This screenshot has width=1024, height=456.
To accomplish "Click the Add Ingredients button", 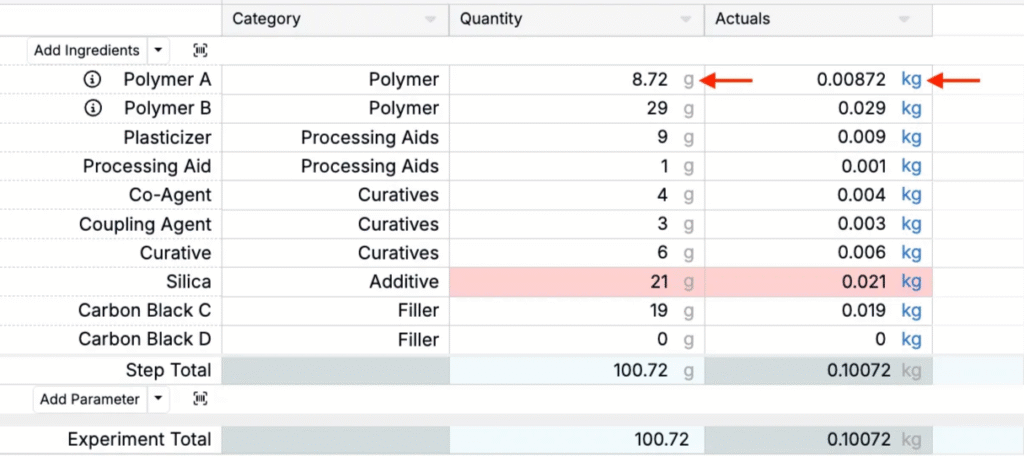I will pos(86,50).
